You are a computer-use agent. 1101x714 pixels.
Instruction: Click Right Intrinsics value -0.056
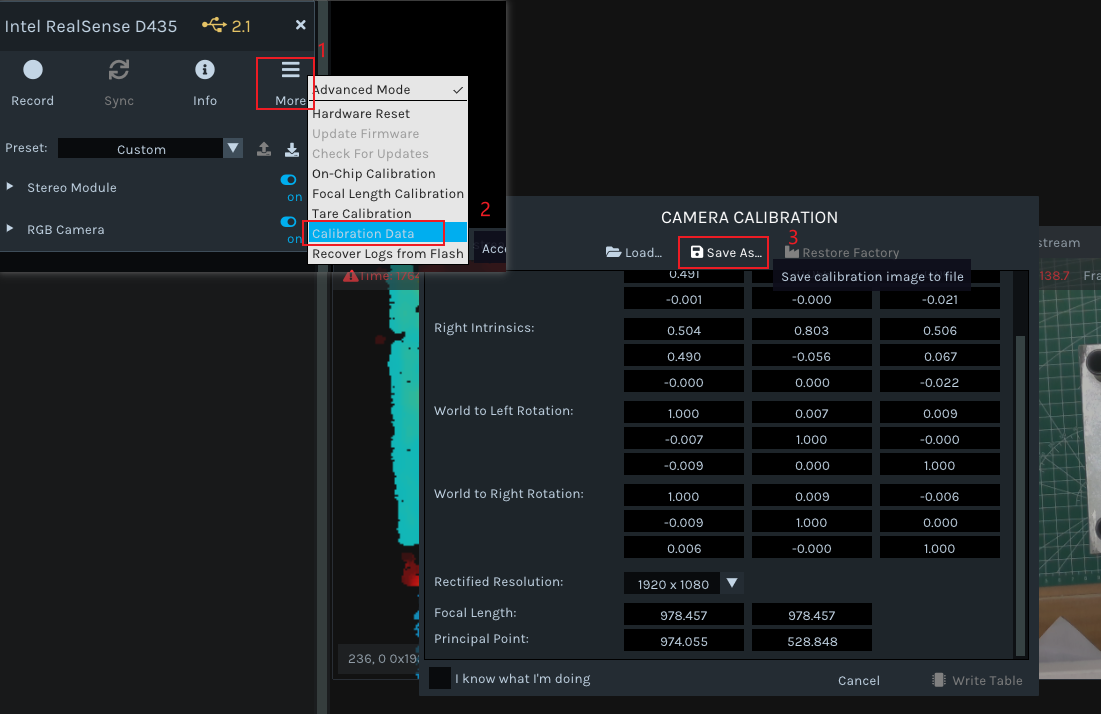[811, 356]
